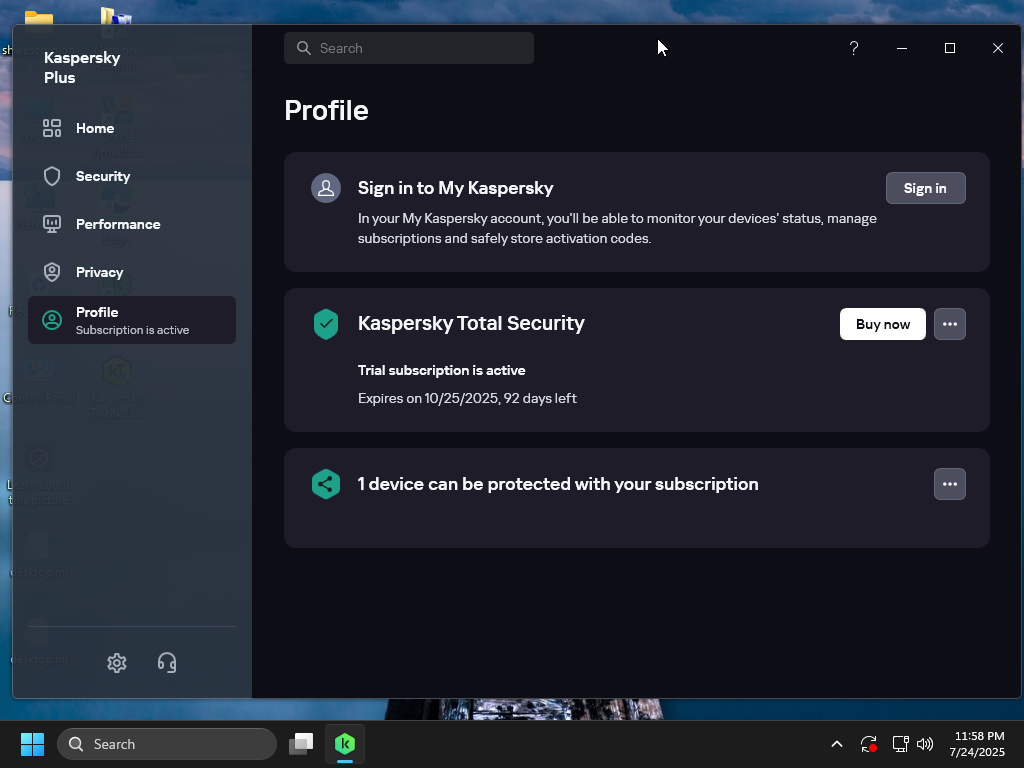Click the Privacy shield icon
The width and height of the screenshot is (1024, 768).
[x=52, y=272]
